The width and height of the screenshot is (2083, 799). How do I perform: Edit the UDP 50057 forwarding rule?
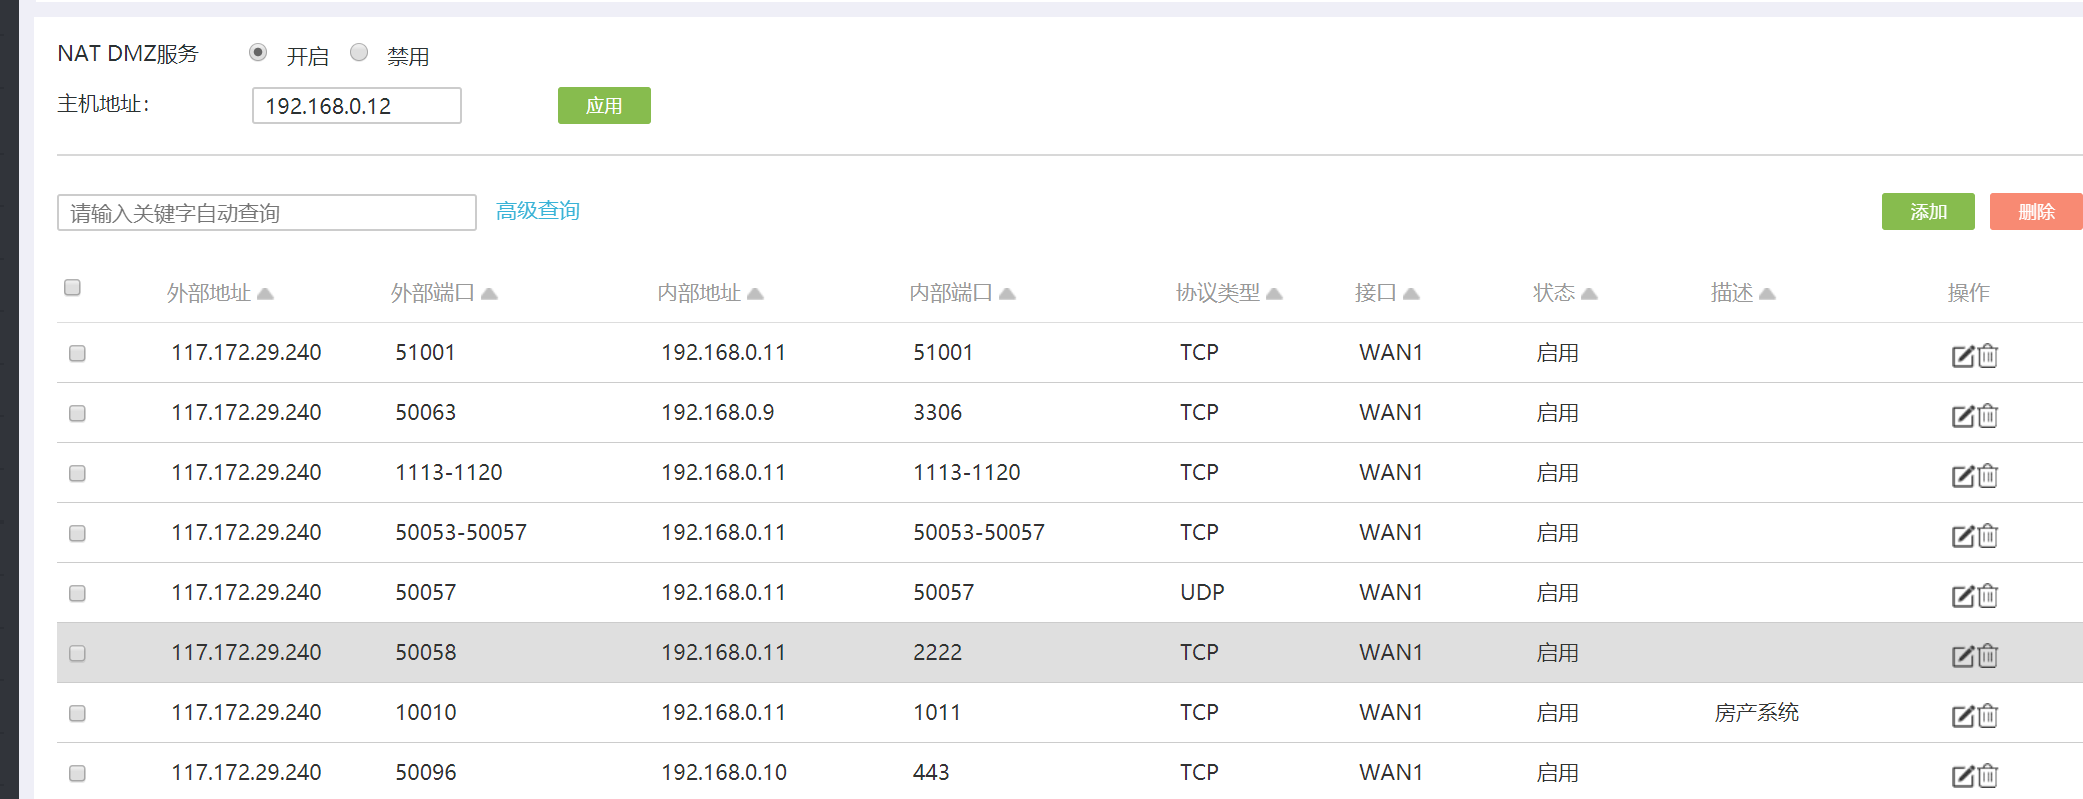click(1962, 596)
